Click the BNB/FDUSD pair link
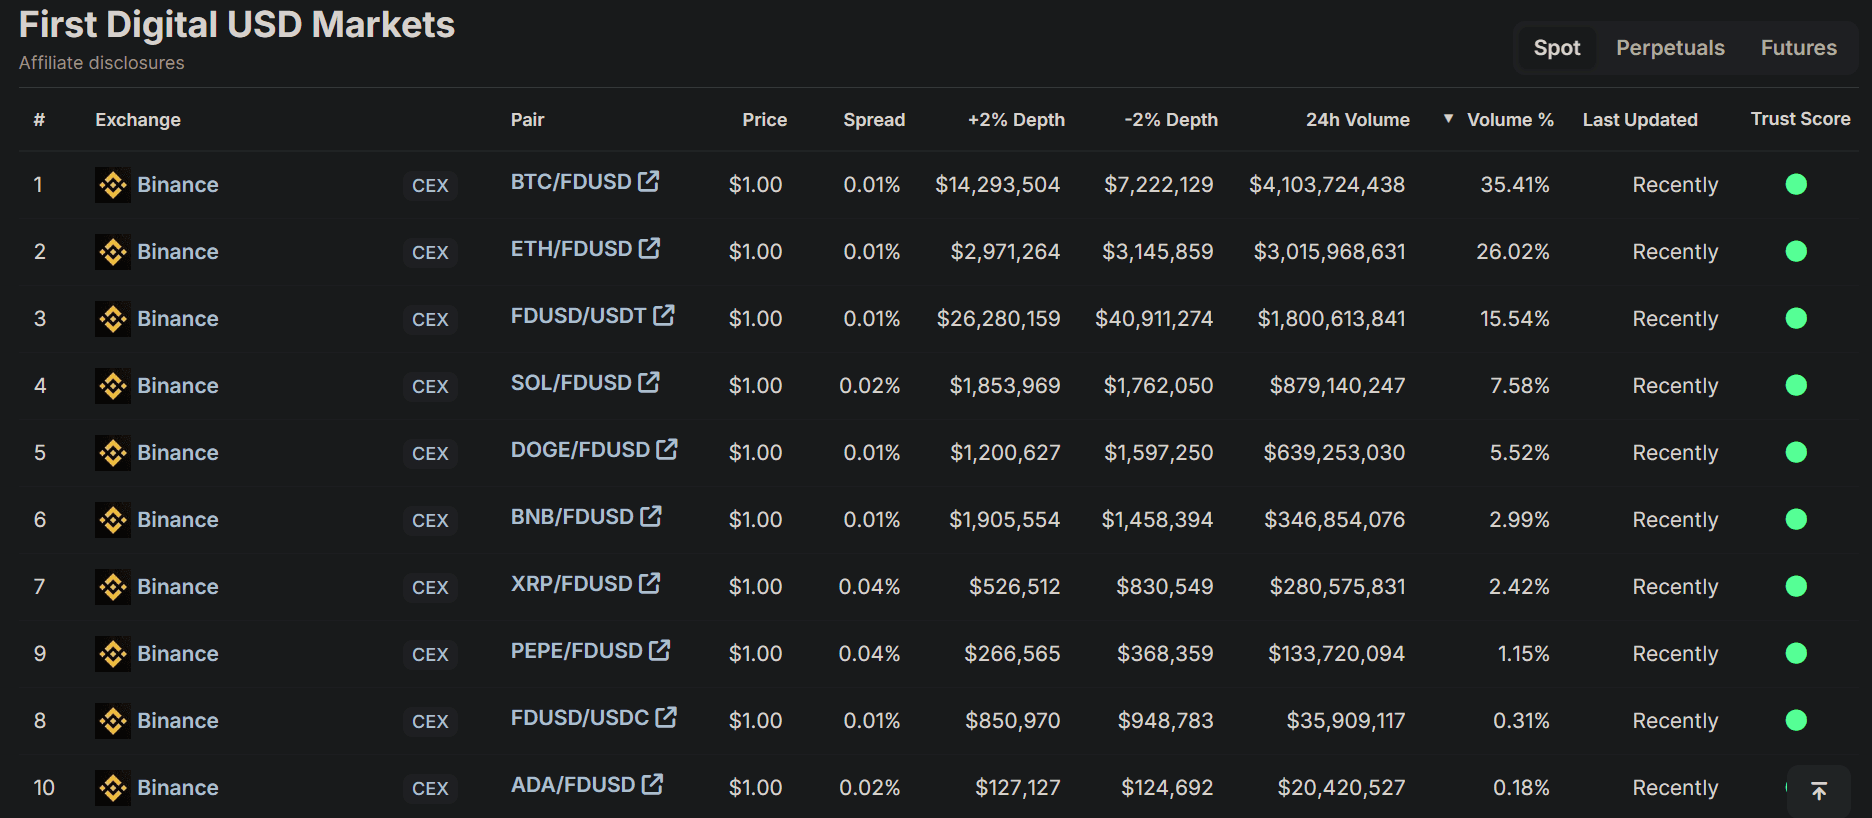This screenshot has height=818, width=1872. (572, 517)
